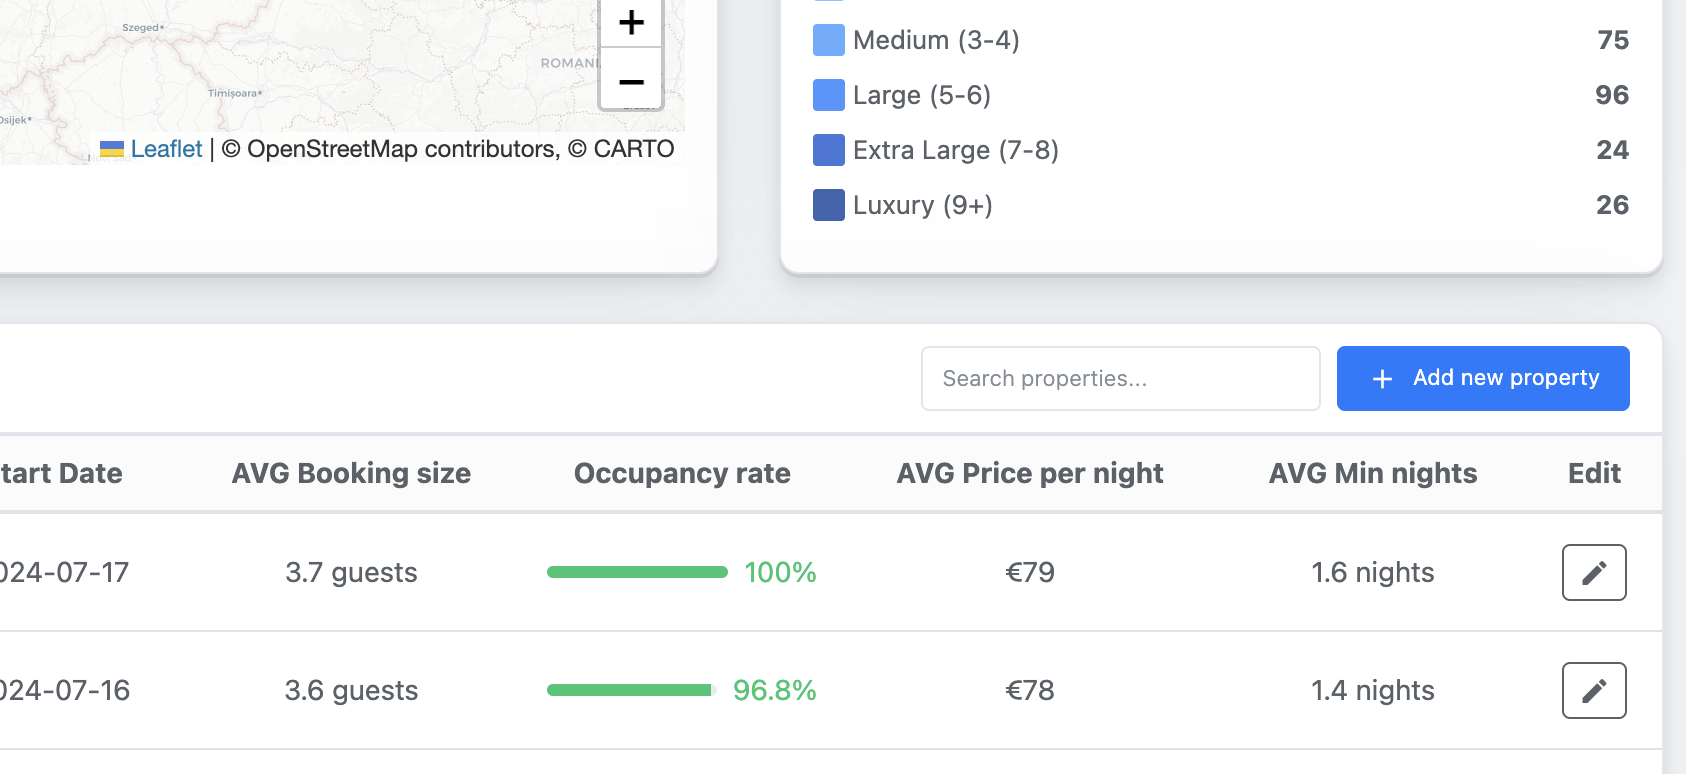1686x774 pixels.
Task: Click the Medium (3-4) color swatch
Action: [828, 40]
